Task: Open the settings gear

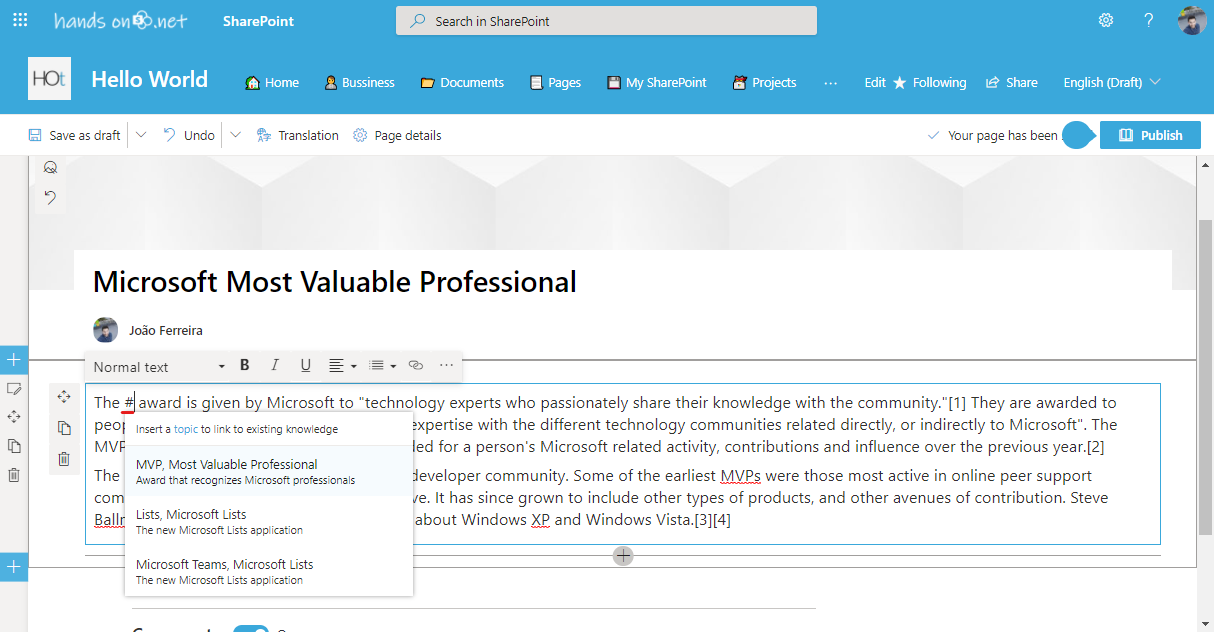Action: point(1106,20)
